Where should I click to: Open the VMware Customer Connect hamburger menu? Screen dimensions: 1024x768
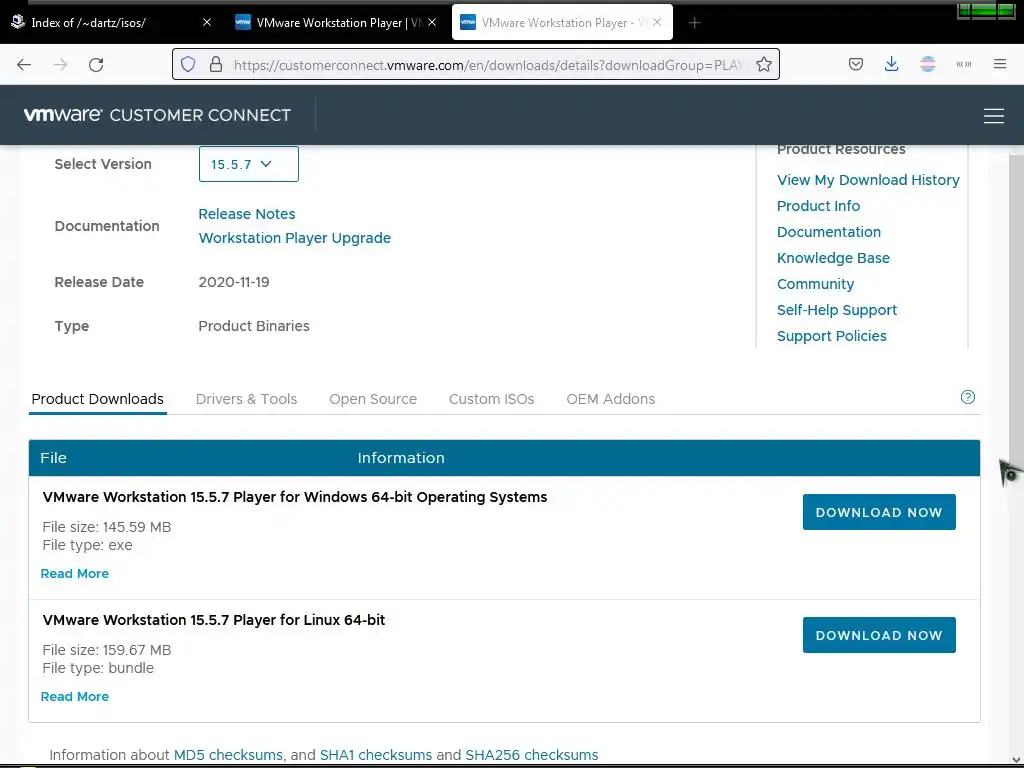993,116
